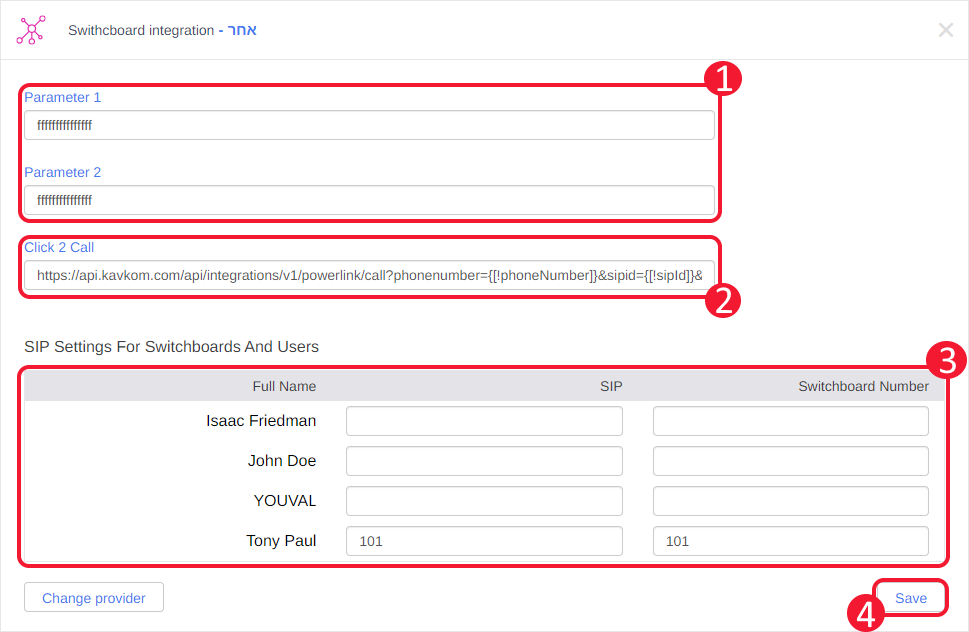Focus YOUVAL's Switchboard Number field
The height and width of the screenshot is (632, 969).
(x=790, y=501)
